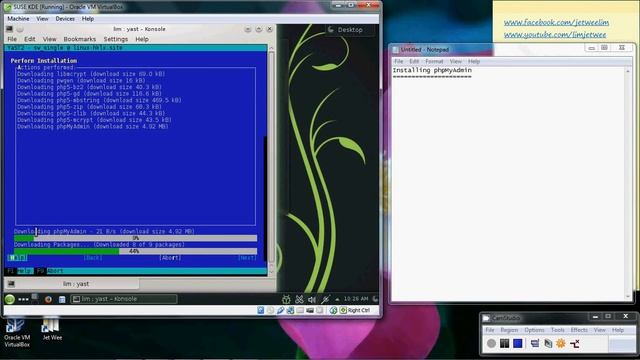Open Oracle VM VirtualBox desktop shortcut
The width and height of the screenshot is (640, 360).
click(17, 333)
